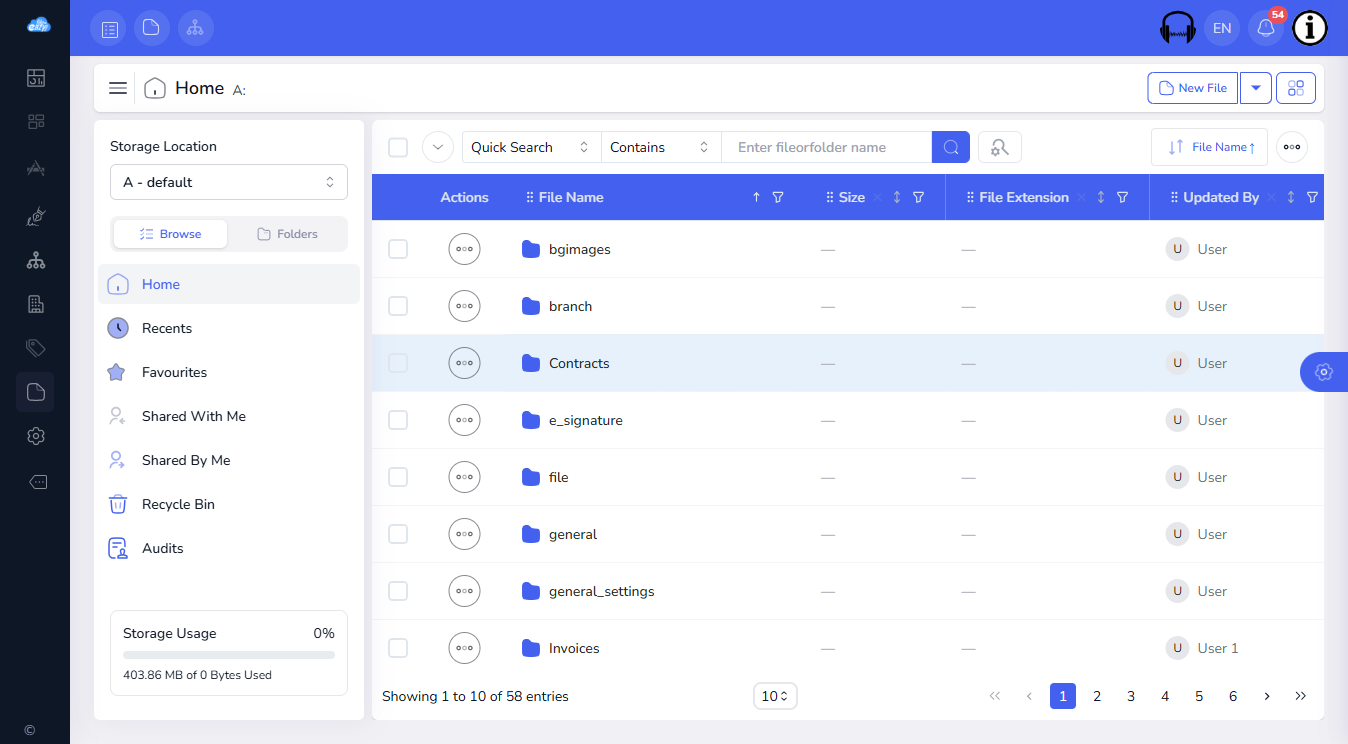Open Recycle Bin in the side menu

[229, 504]
